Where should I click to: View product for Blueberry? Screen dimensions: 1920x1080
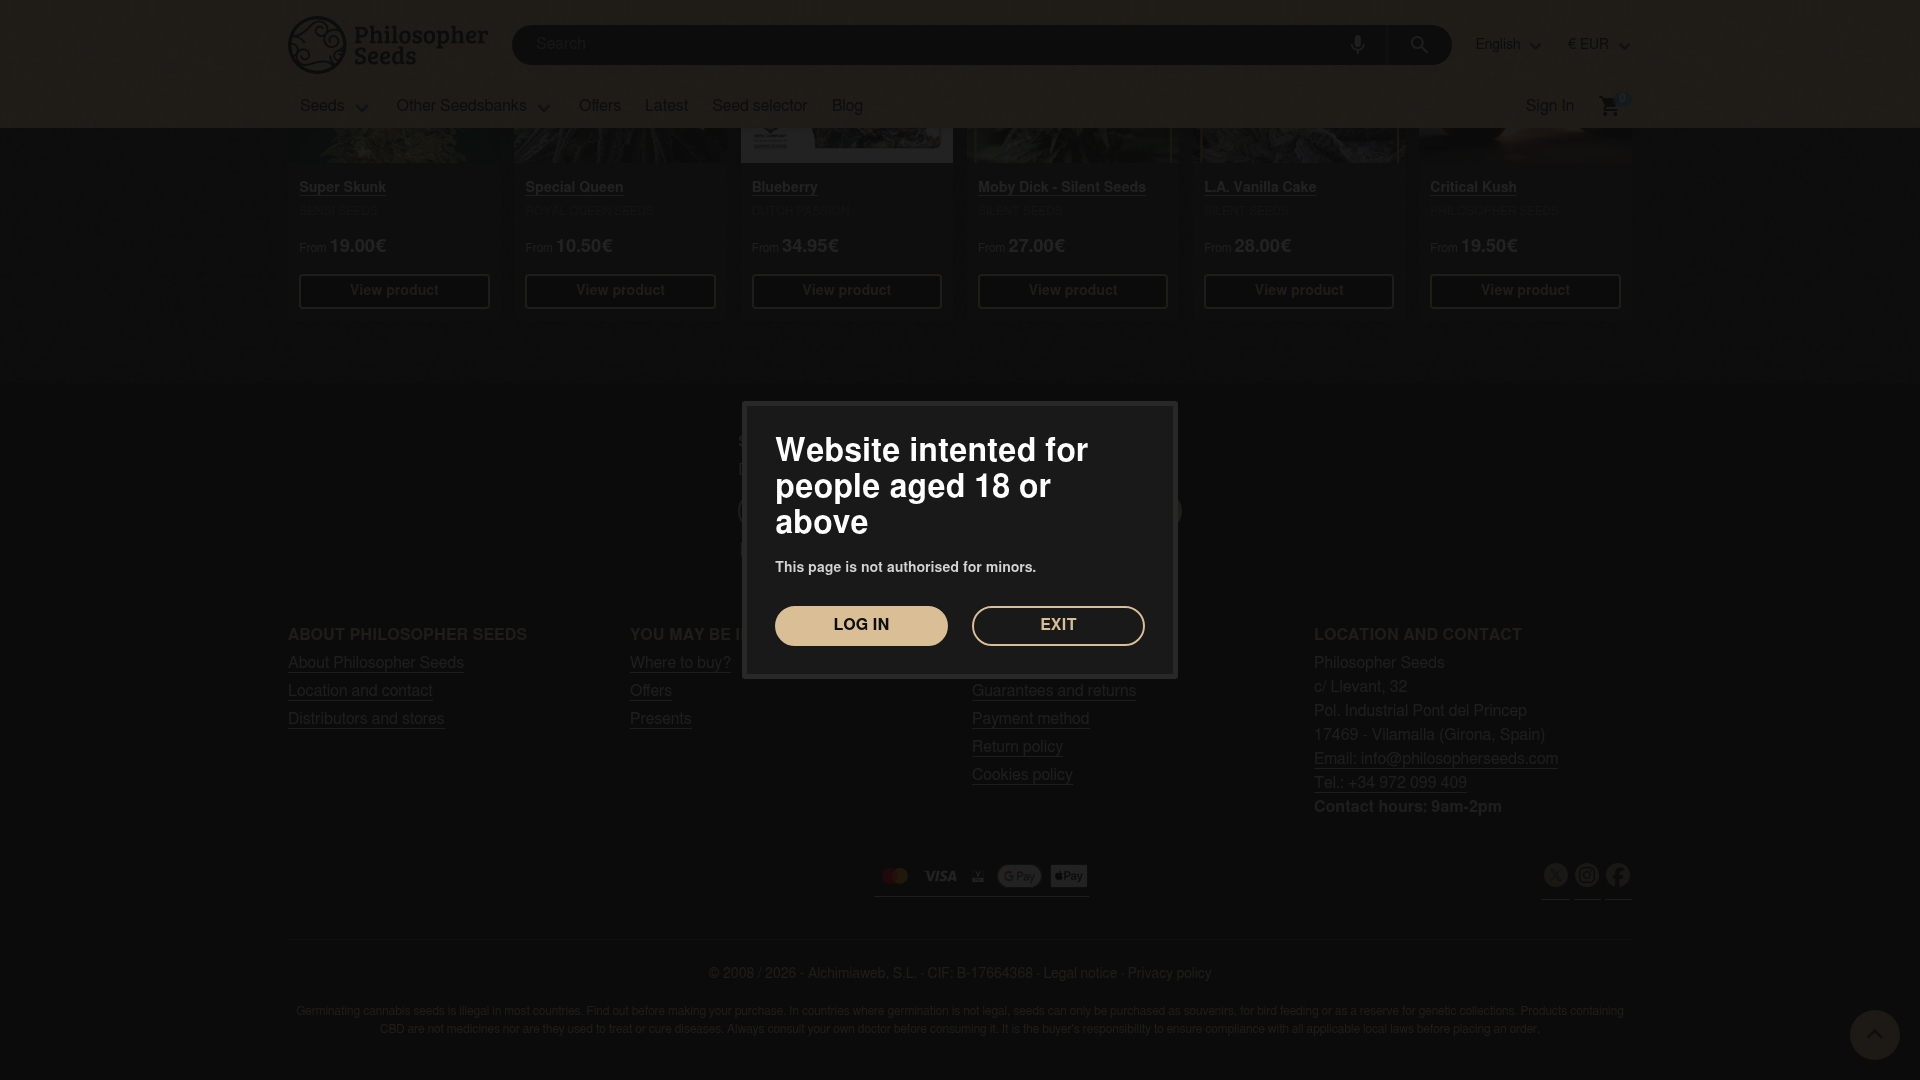pos(847,291)
